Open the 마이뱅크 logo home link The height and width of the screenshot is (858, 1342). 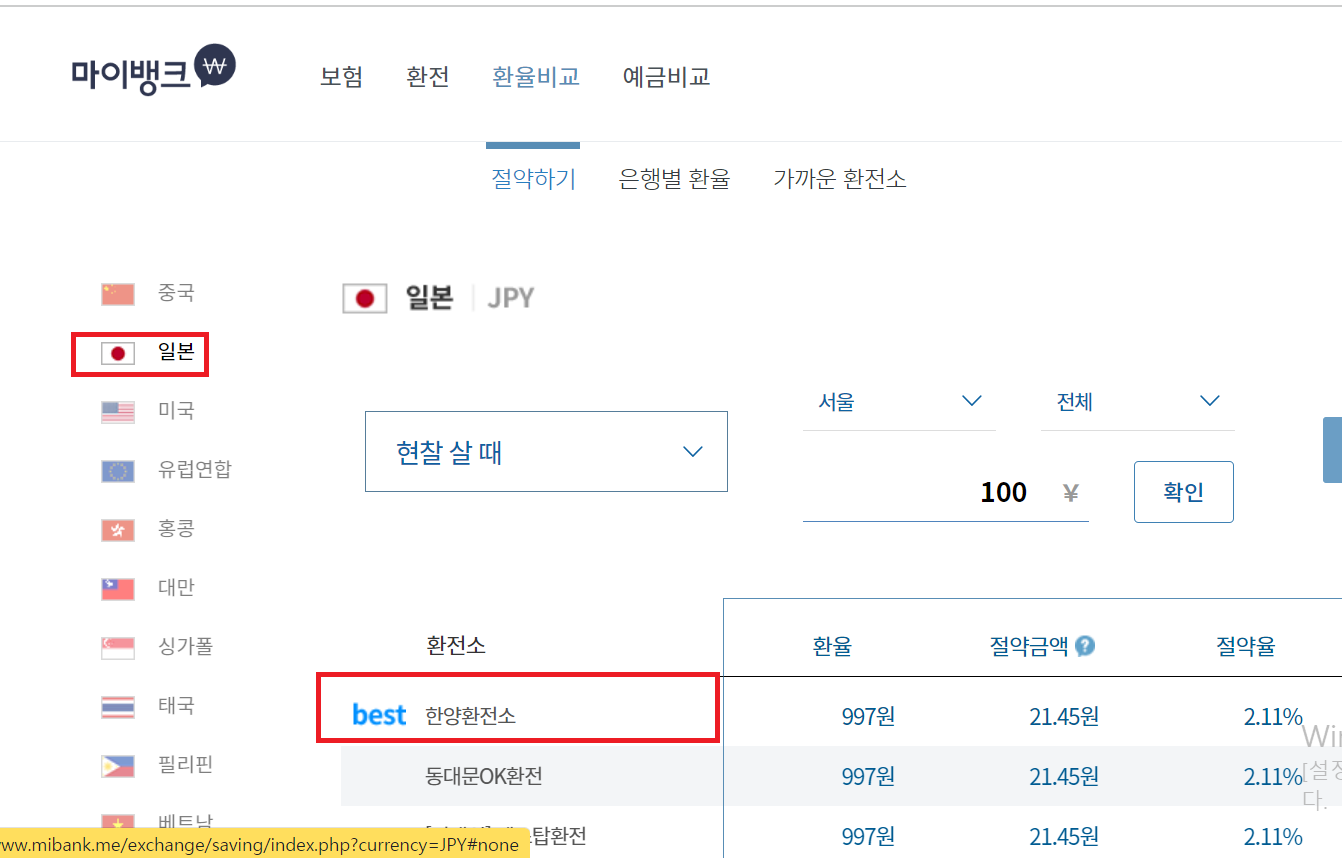click(153, 70)
